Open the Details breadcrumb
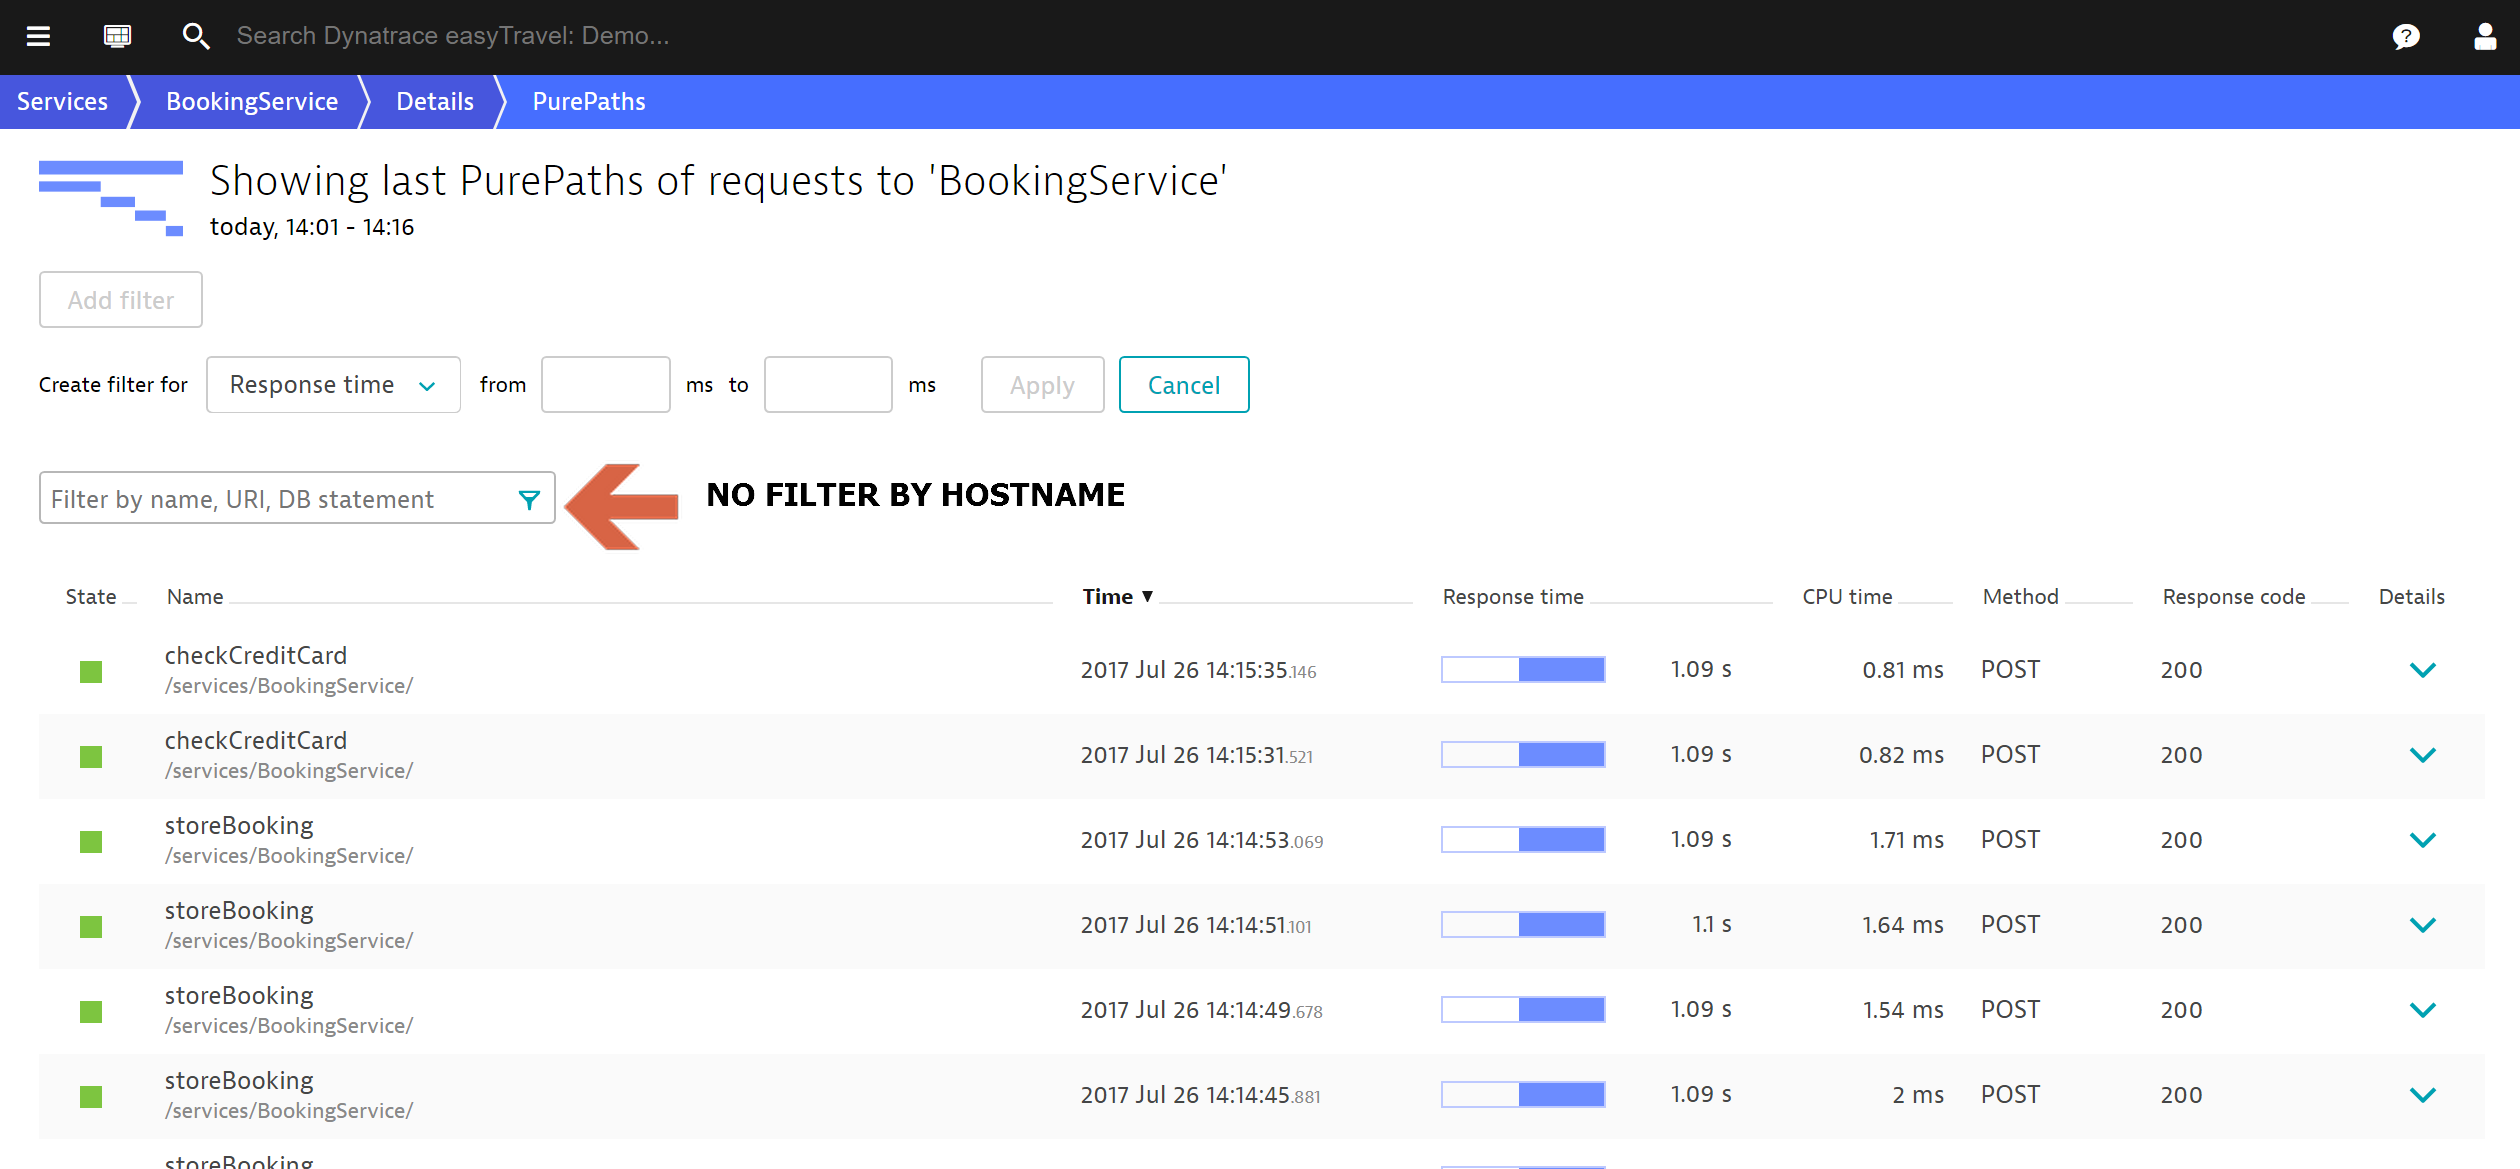This screenshot has width=2520, height=1169. (435, 102)
